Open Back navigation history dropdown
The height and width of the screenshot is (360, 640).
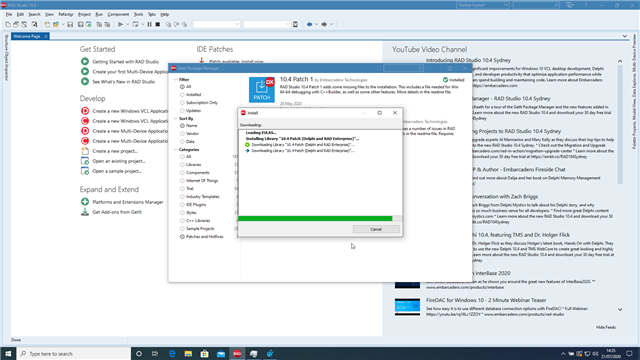click(316, 24)
